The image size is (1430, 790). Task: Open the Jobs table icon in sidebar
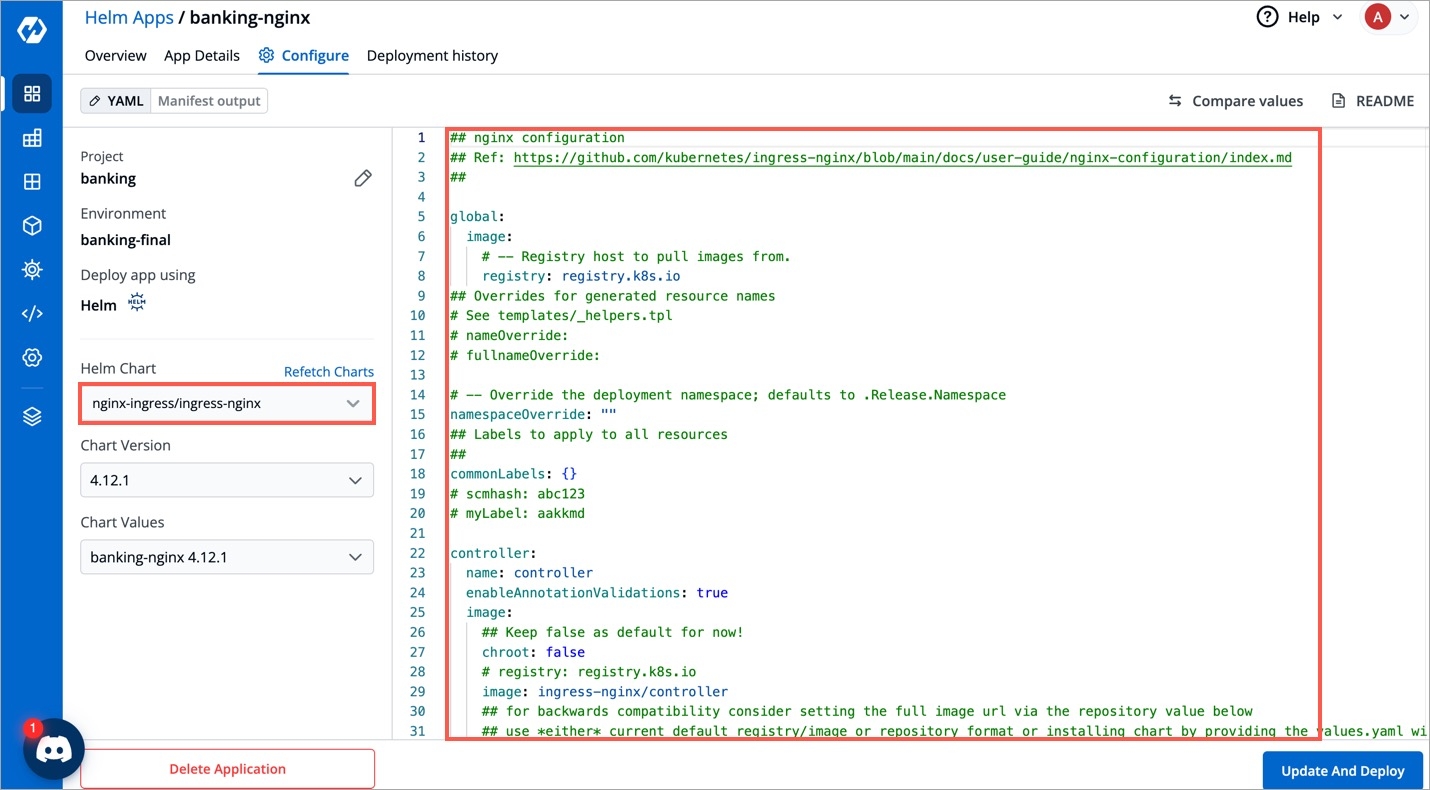(32, 138)
